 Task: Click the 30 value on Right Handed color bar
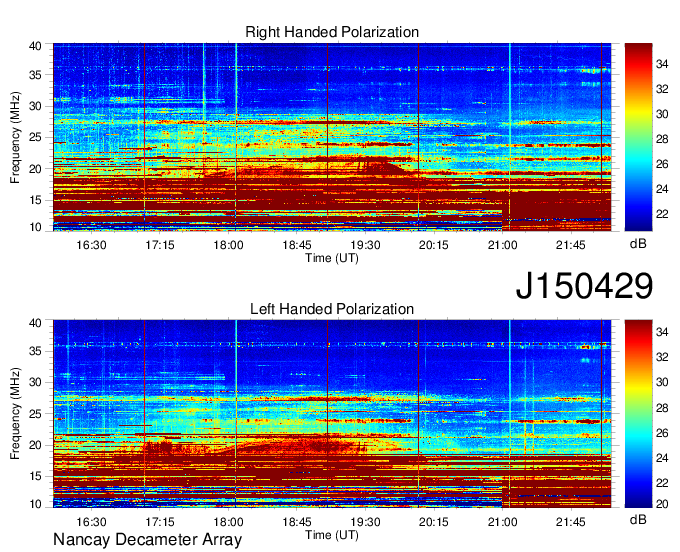(662, 114)
